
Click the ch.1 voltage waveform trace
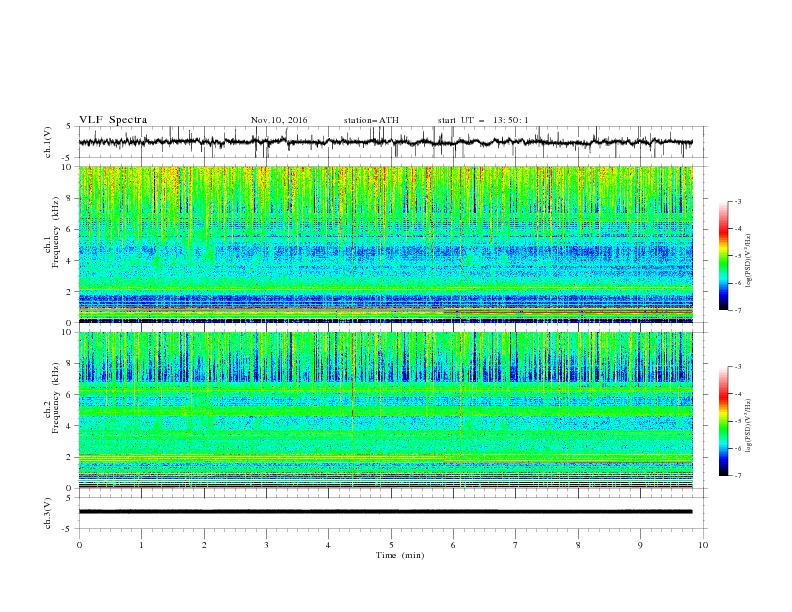coord(385,142)
